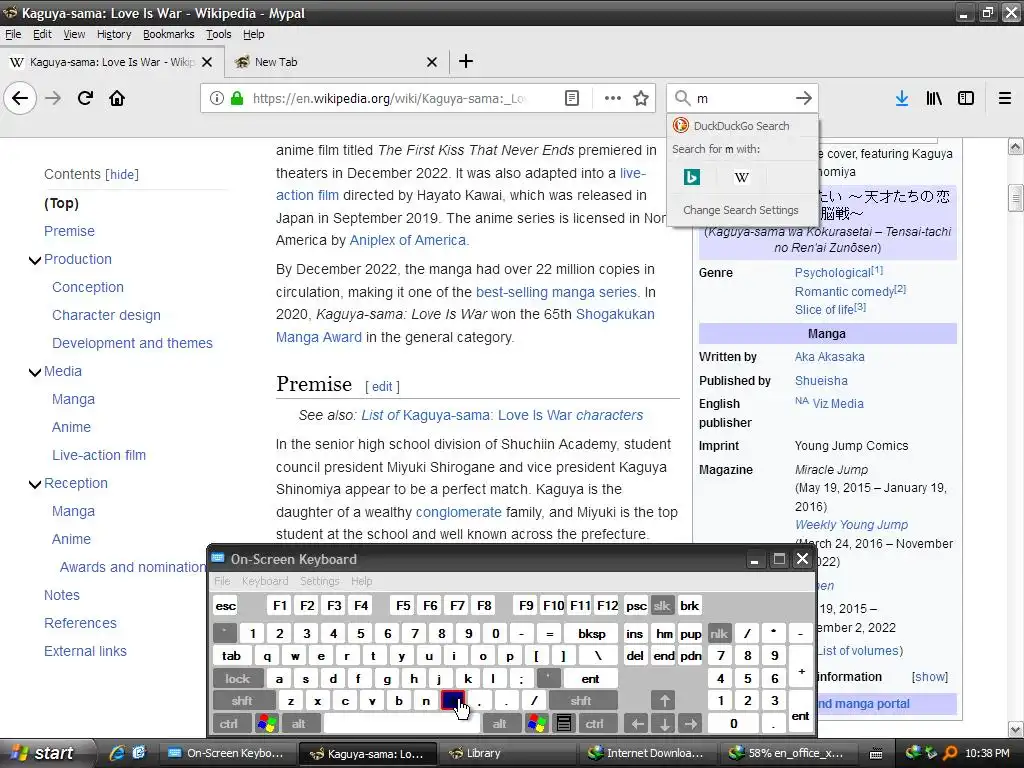
Task: Toggle reader view icon in address bar
Action: pos(571,99)
